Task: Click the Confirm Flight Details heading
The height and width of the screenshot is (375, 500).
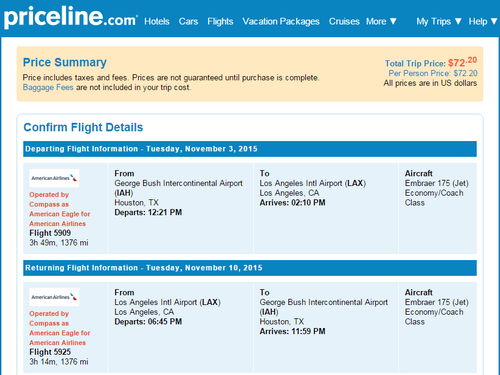Action: click(x=83, y=127)
